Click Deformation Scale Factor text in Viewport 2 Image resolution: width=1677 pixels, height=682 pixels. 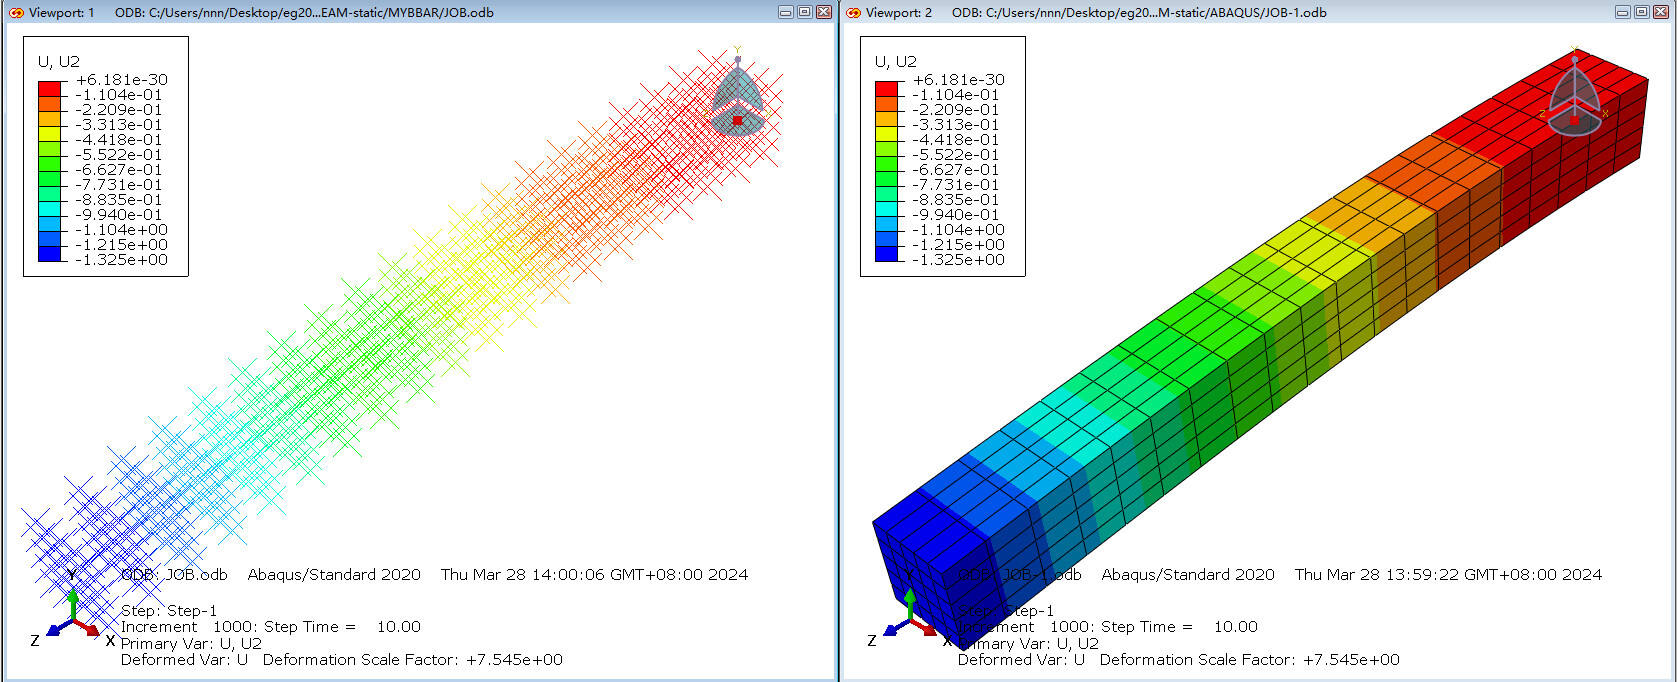pos(1250,660)
